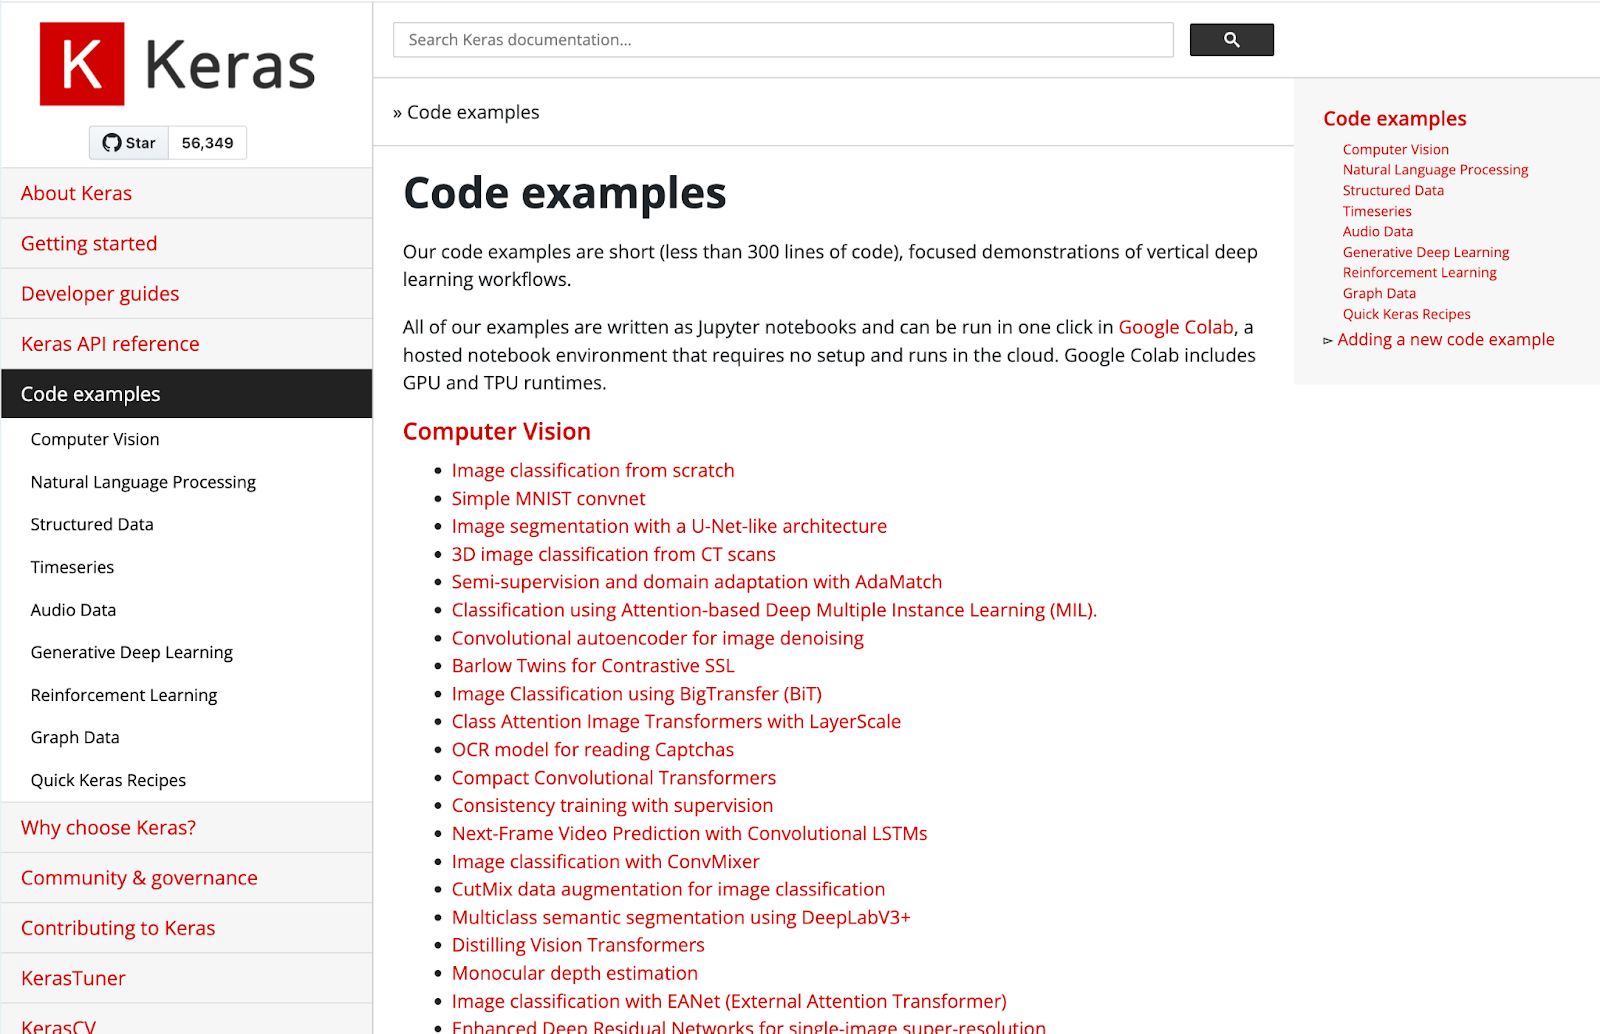Jump to Computer Vision from right panel
Image resolution: width=1600 pixels, height=1034 pixels.
(1396, 150)
